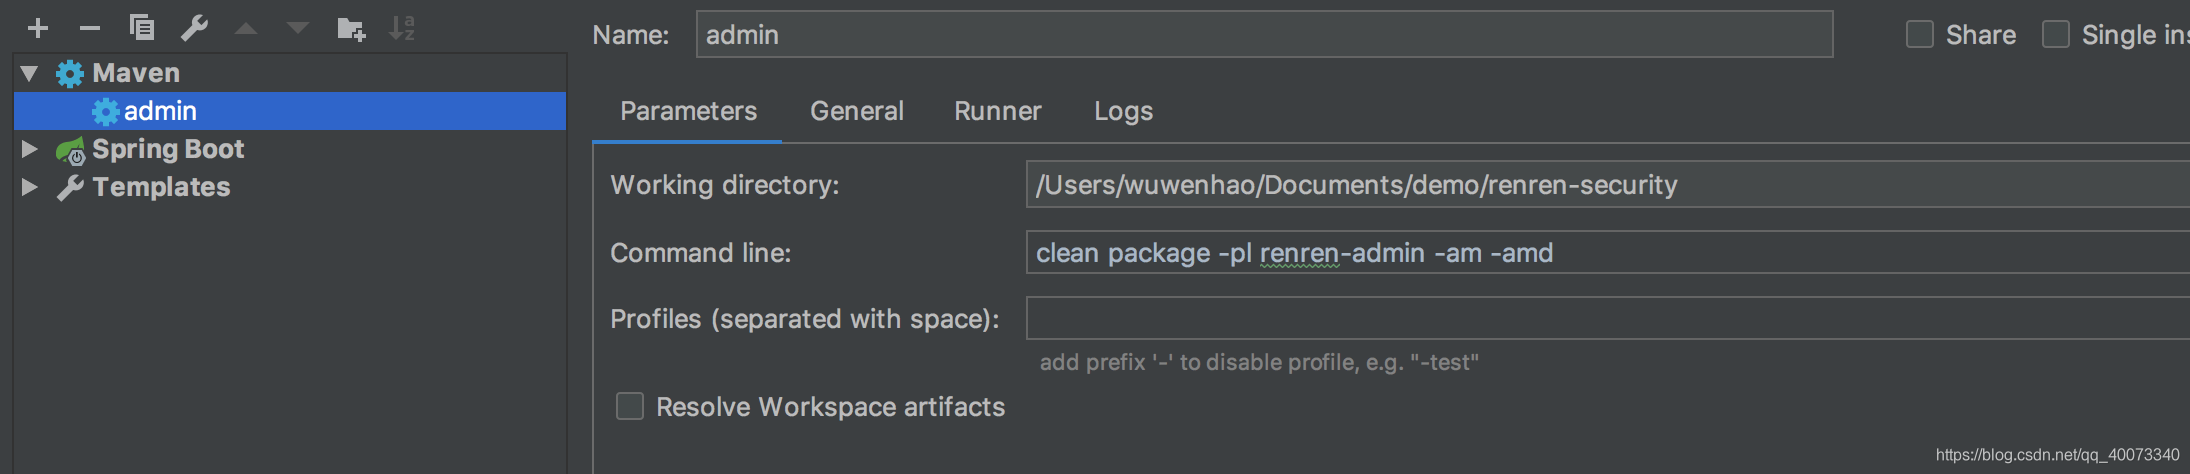2190x474 pixels.
Task: Focus the Profiles input field
Action: 1608,318
